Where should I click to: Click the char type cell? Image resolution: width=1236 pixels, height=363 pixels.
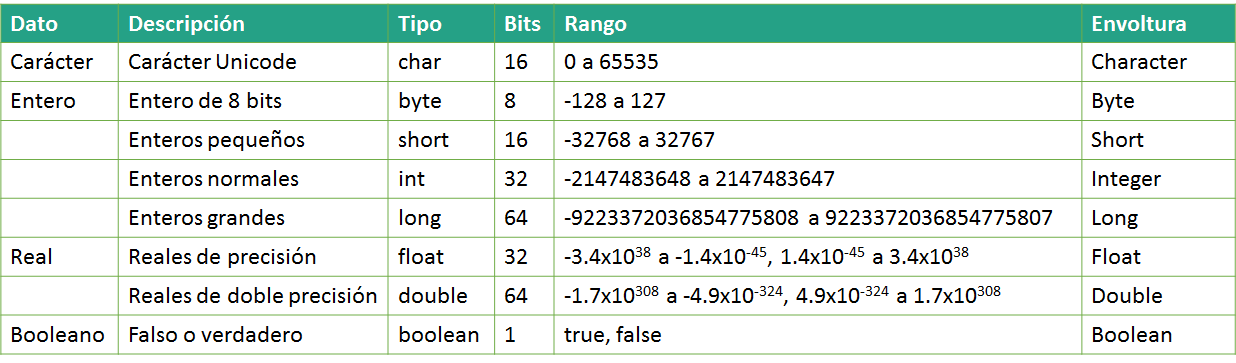tap(440, 62)
